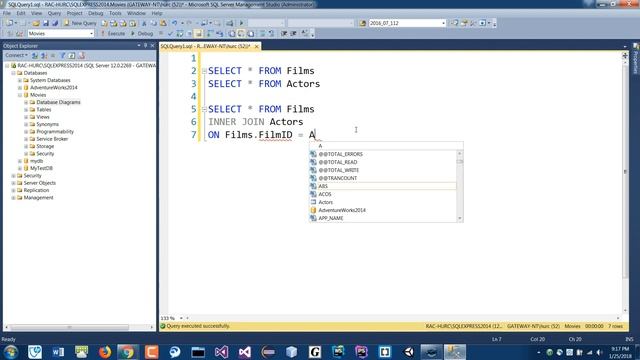Select the Synonyms folder
Viewport: 640px width, 360px height.
pos(47,124)
